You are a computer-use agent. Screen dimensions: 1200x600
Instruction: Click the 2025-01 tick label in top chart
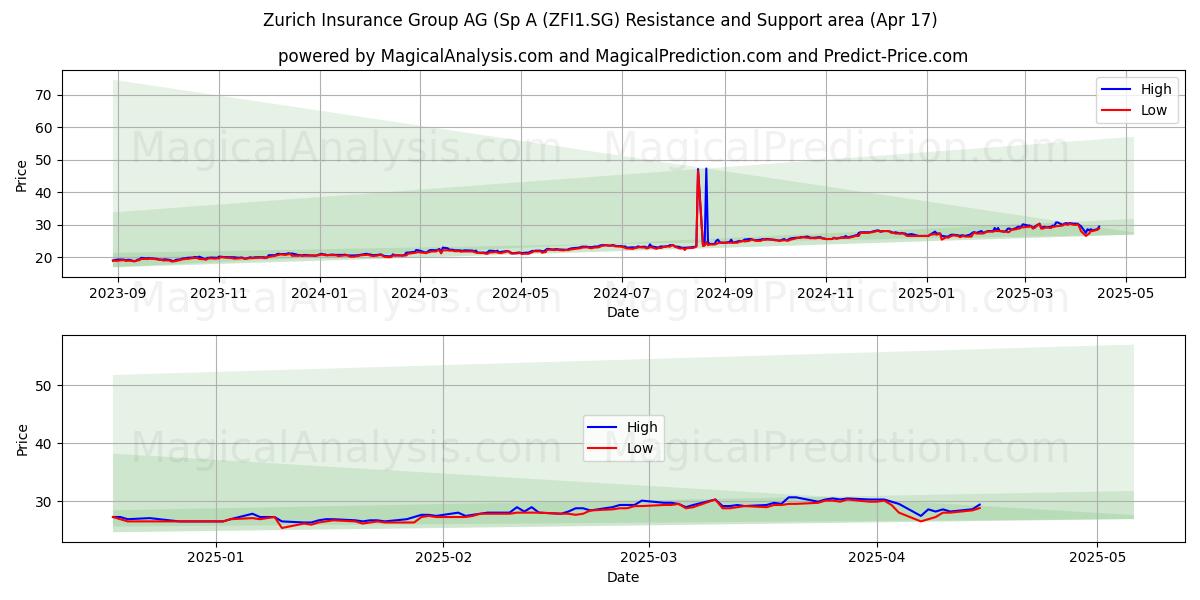coord(926,293)
